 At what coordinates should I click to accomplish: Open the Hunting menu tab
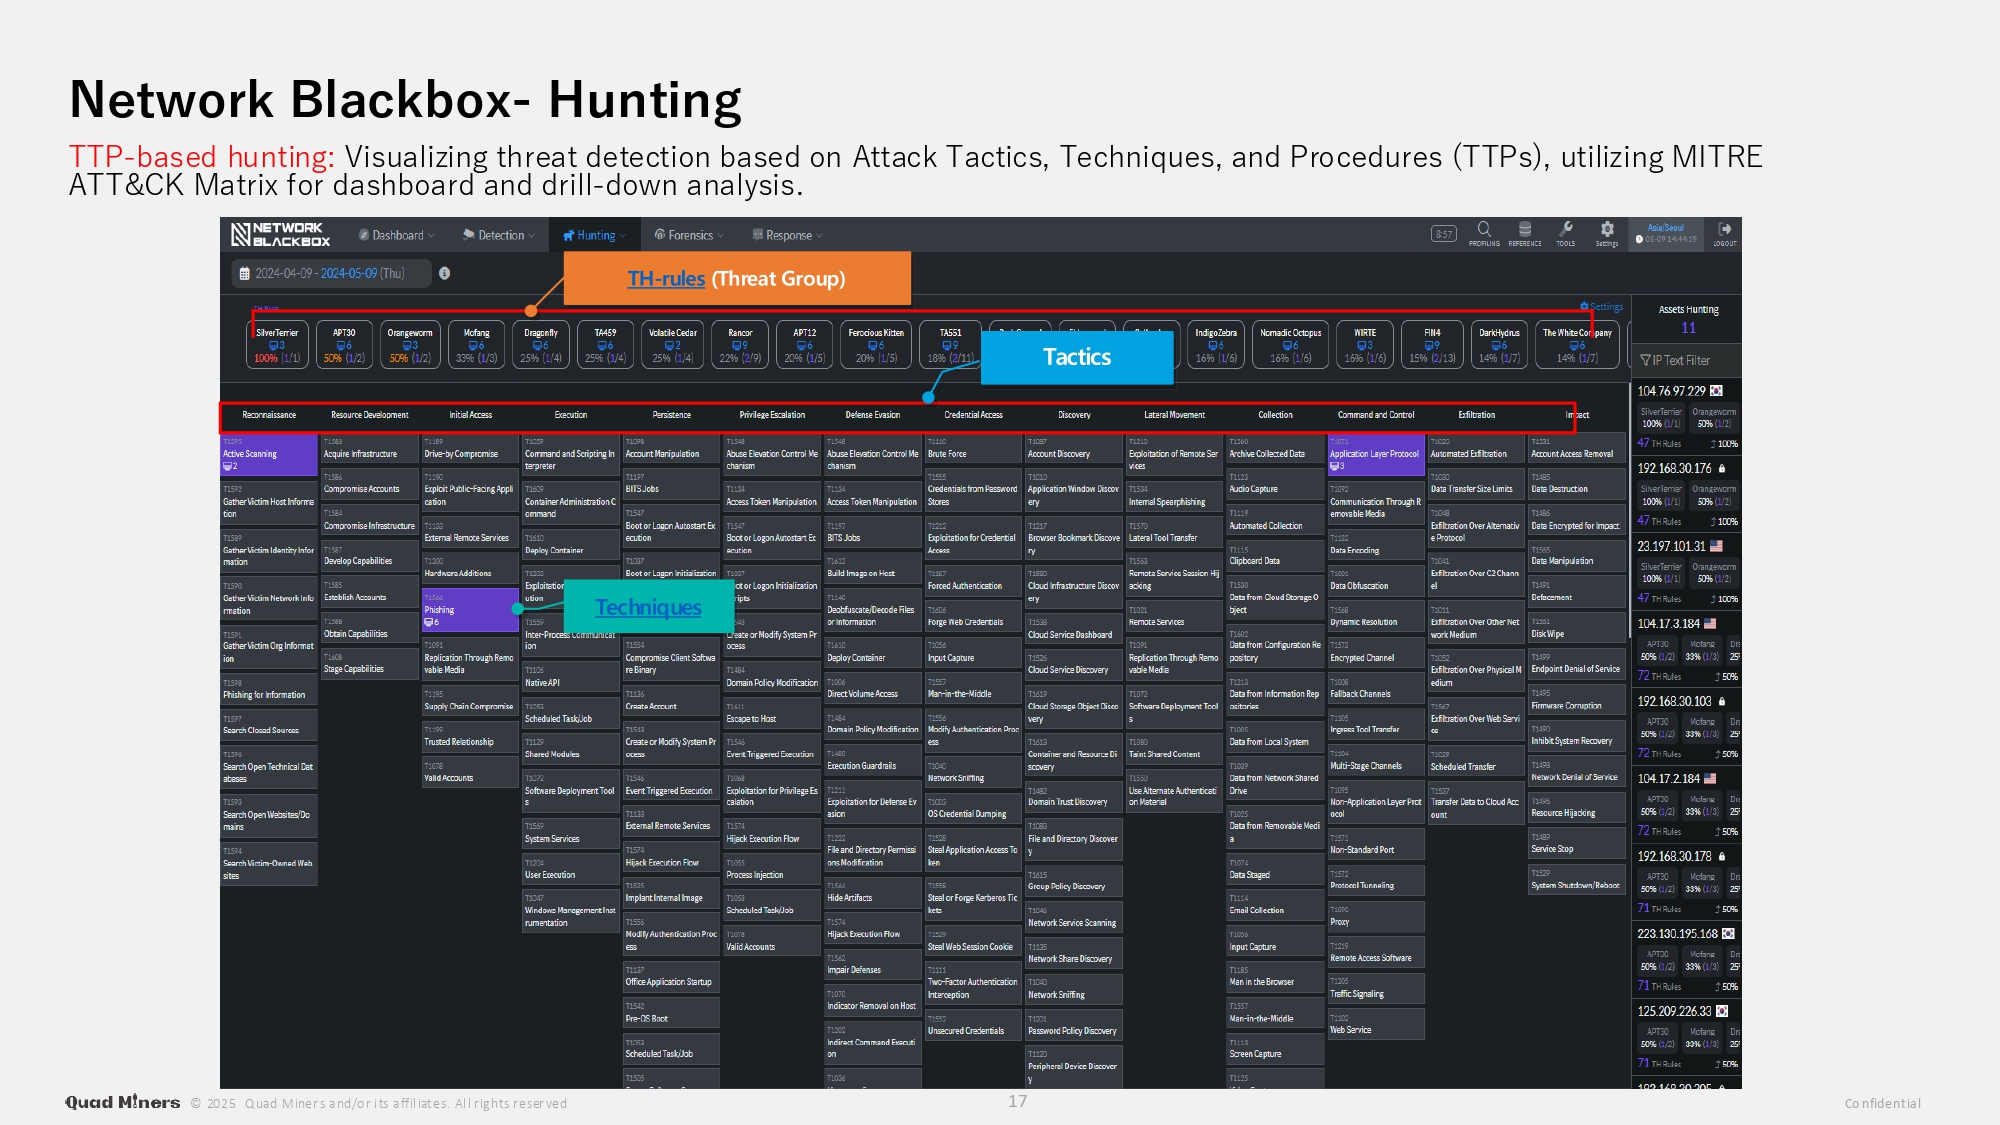pos(594,236)
